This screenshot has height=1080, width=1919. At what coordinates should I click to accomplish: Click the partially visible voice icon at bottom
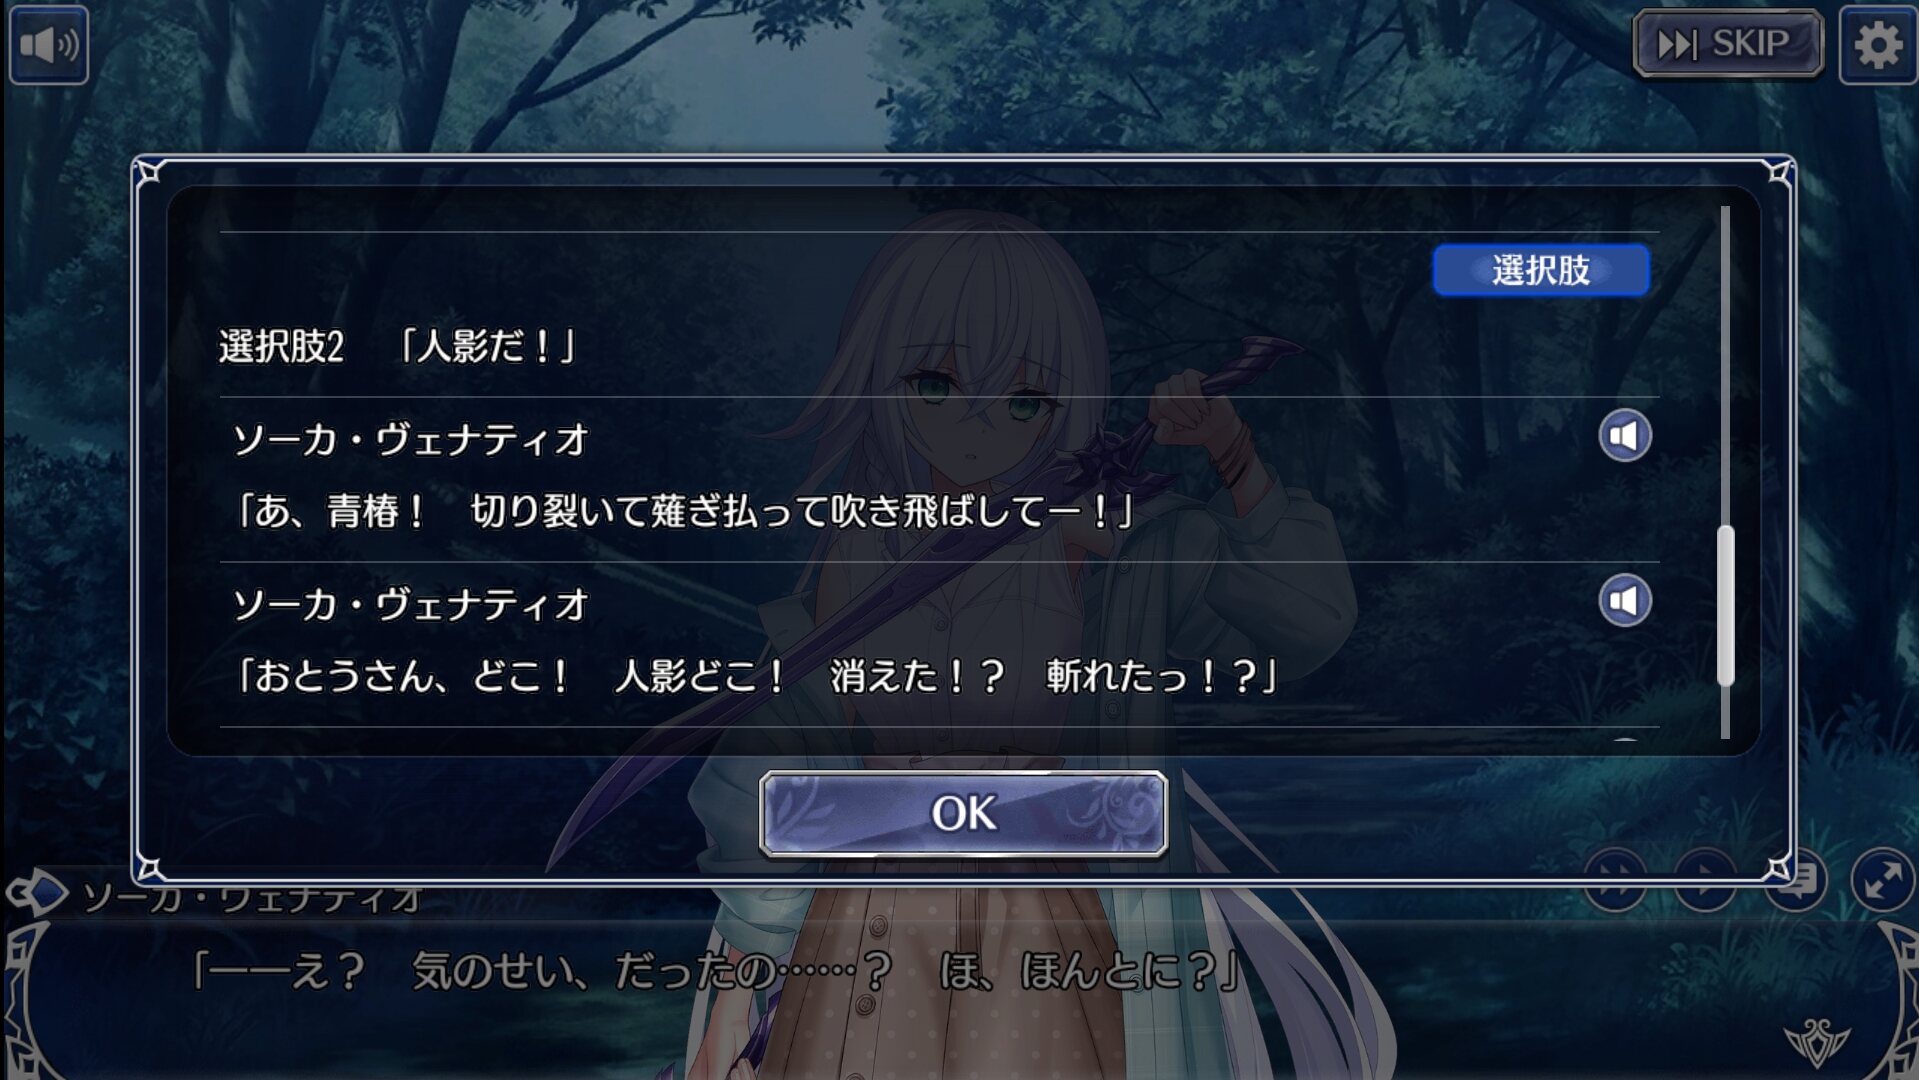tap(1624, 740)
